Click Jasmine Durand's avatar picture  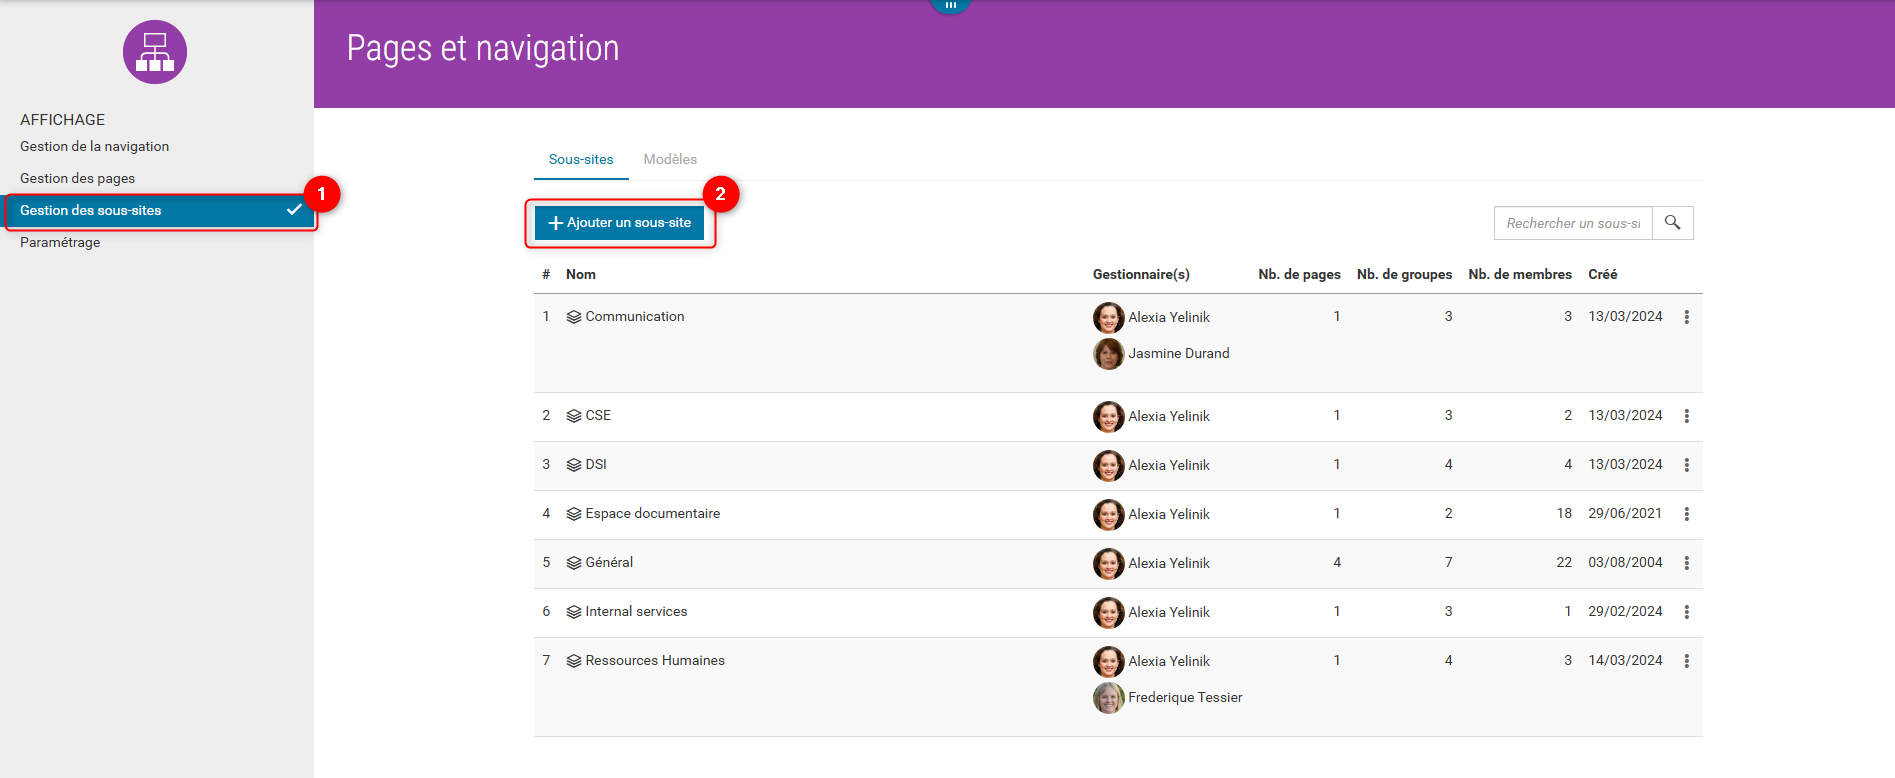click(x=1108, y=354)
